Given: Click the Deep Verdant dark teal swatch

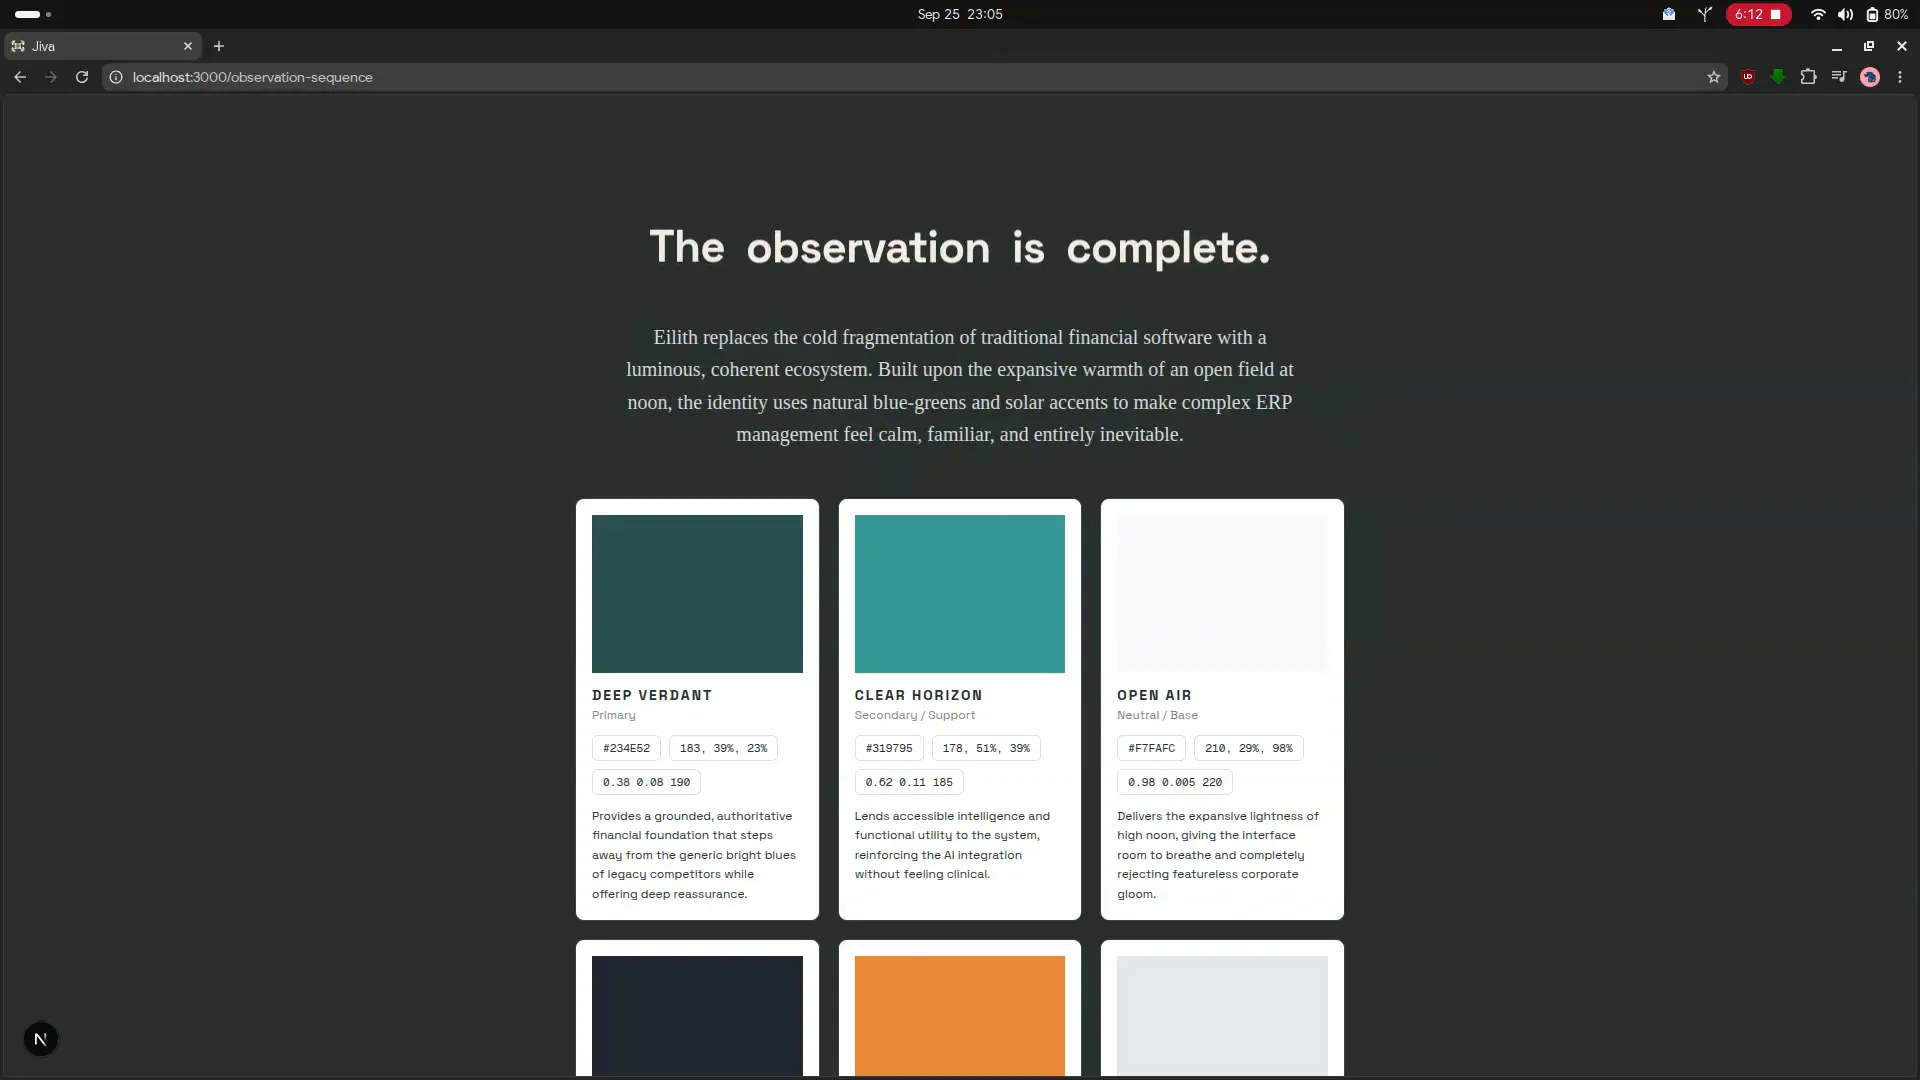Looking at the screenshot, I should [697, 594].
